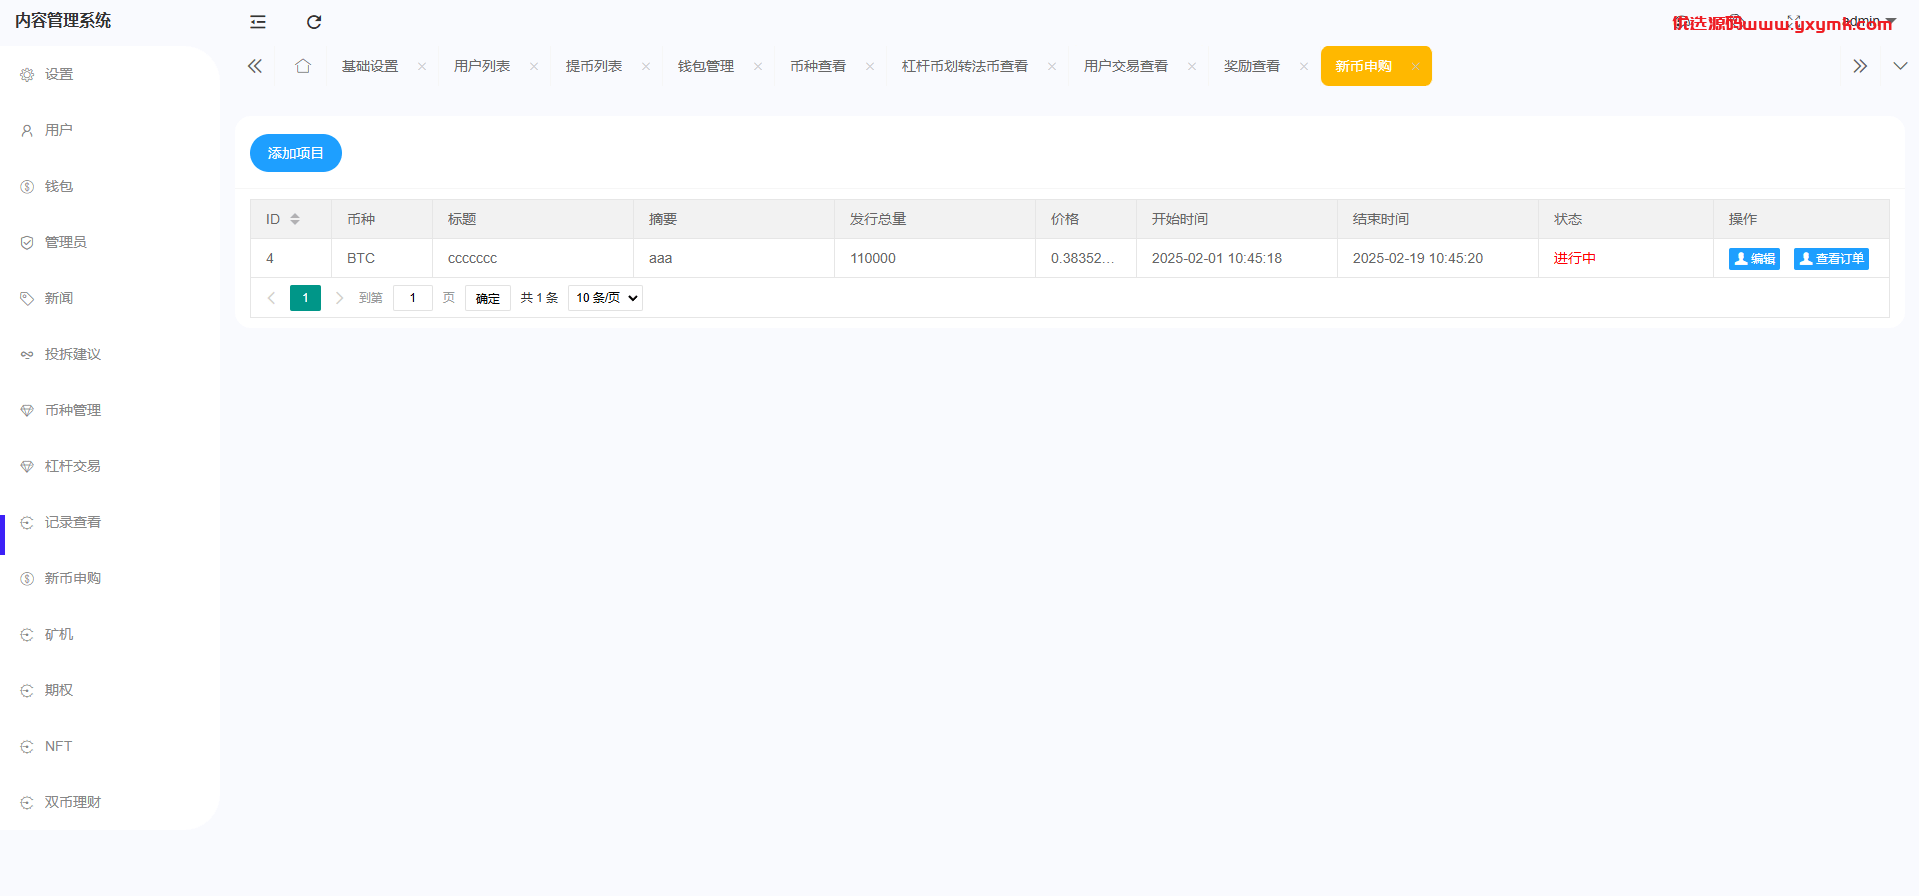Viewport: 1919px width, 896px height.
Task: Click 查看订单 for the BTC row
Action: [x=1831, y=259]
